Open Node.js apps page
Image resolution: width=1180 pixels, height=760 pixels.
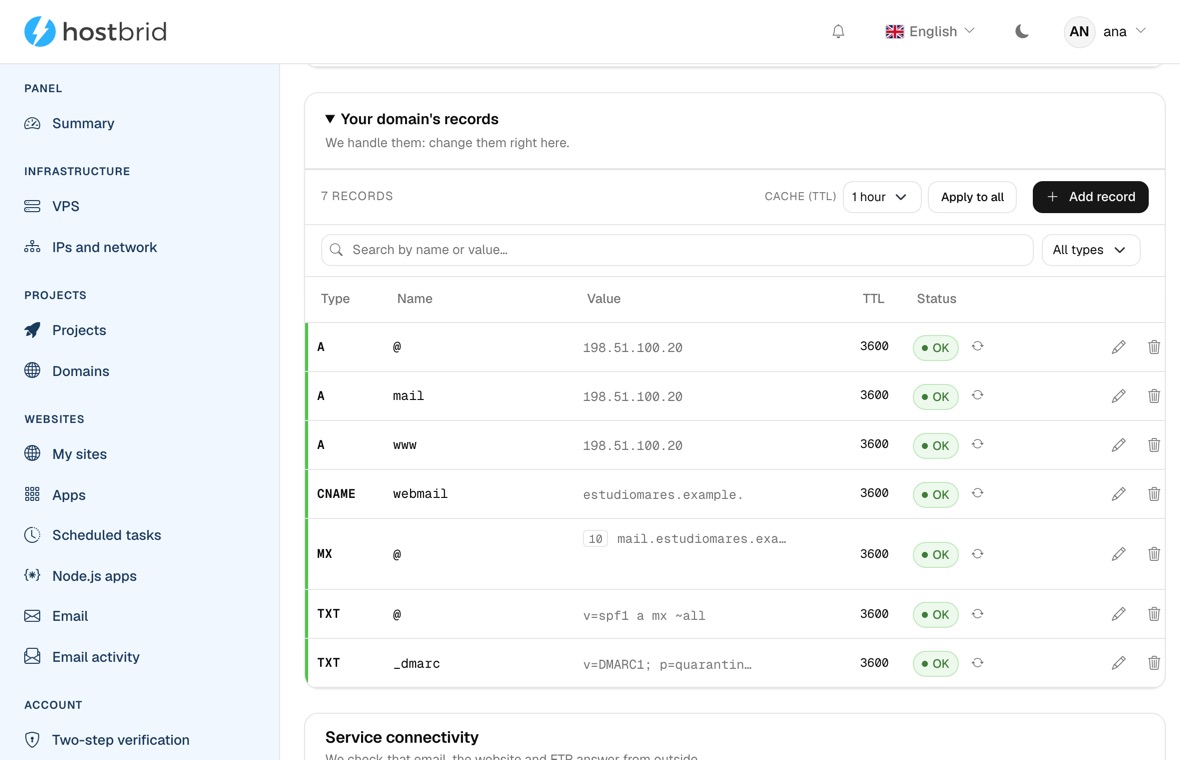94,576
